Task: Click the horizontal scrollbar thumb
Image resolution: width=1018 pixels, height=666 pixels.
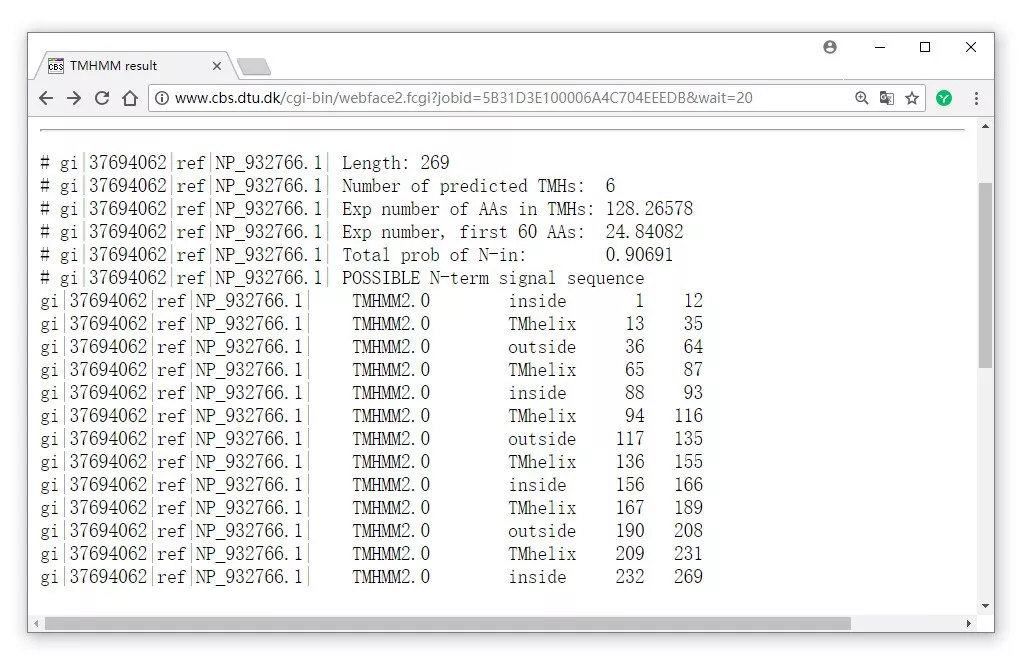Action: point(447,624)
